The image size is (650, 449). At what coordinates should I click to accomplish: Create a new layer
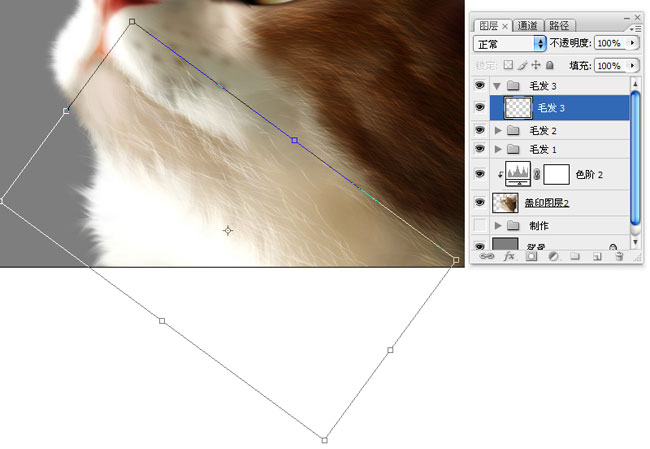597,257
